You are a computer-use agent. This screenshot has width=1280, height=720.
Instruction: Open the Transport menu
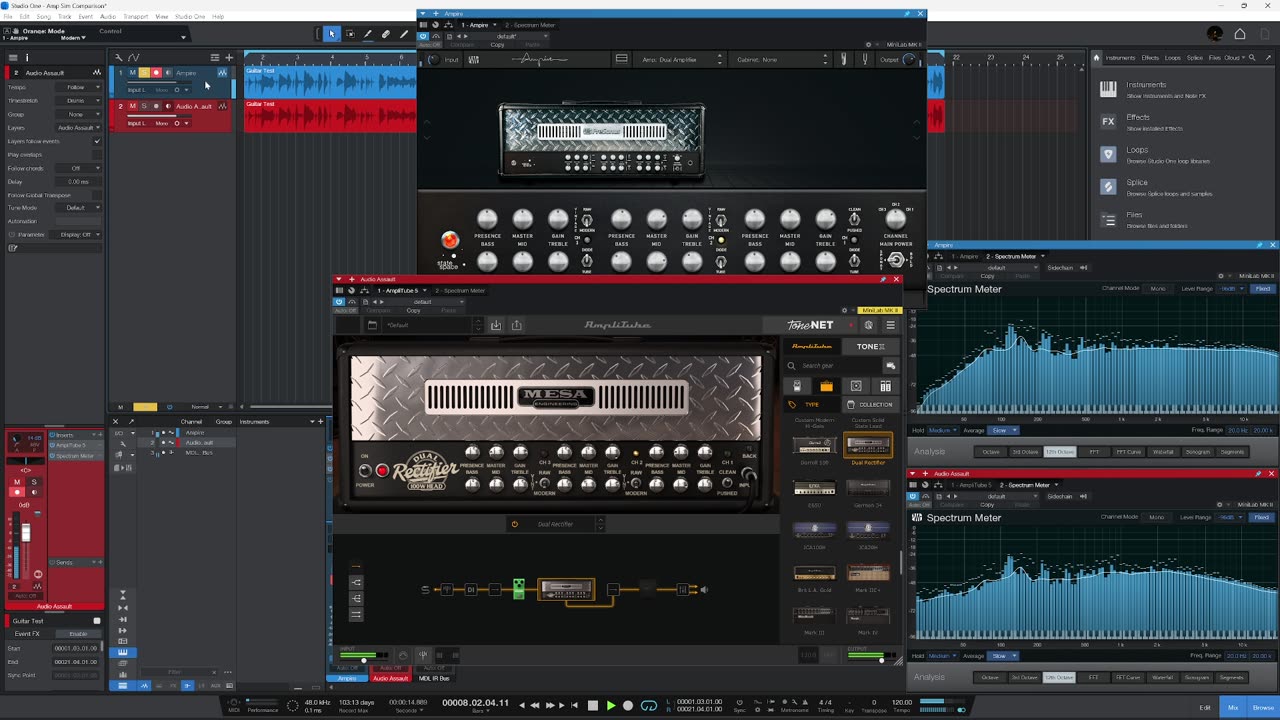(135, 17)
